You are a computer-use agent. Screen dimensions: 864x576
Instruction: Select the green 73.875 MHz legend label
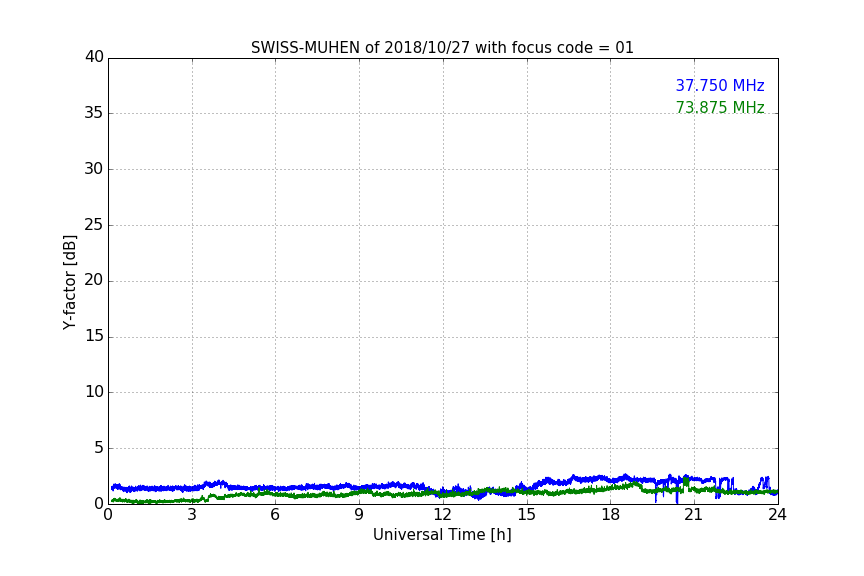(x=720, y=107)
